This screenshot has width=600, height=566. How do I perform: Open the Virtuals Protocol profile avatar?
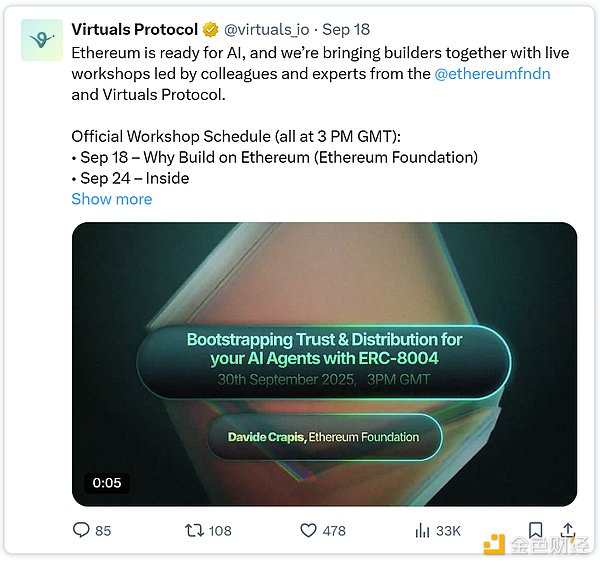41,40
